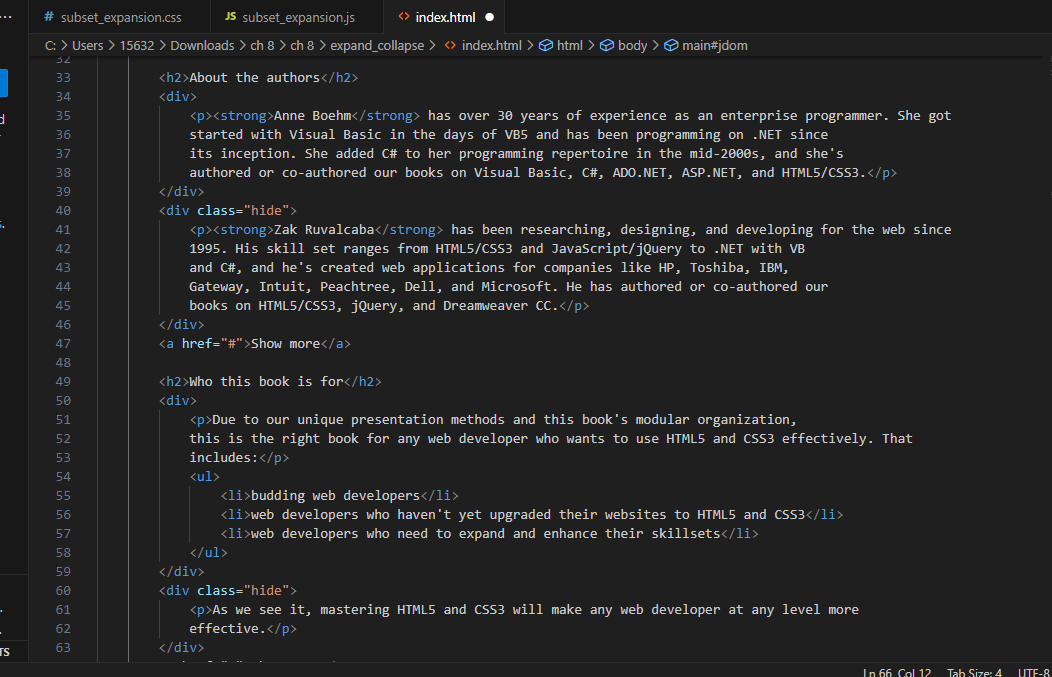The width and height of the screenshot is (1052, 677).
Task: Click the body symbol icon in the breadcrumb
Action: pos(609,45)
